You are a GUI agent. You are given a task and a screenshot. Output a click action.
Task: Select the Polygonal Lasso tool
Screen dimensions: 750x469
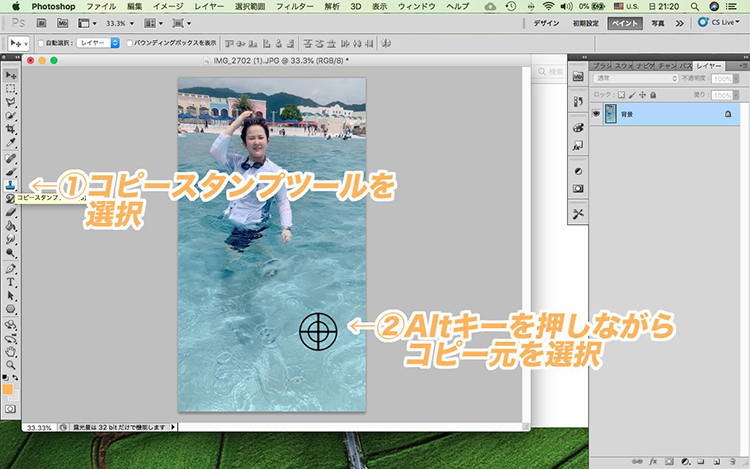click(11, 102)
